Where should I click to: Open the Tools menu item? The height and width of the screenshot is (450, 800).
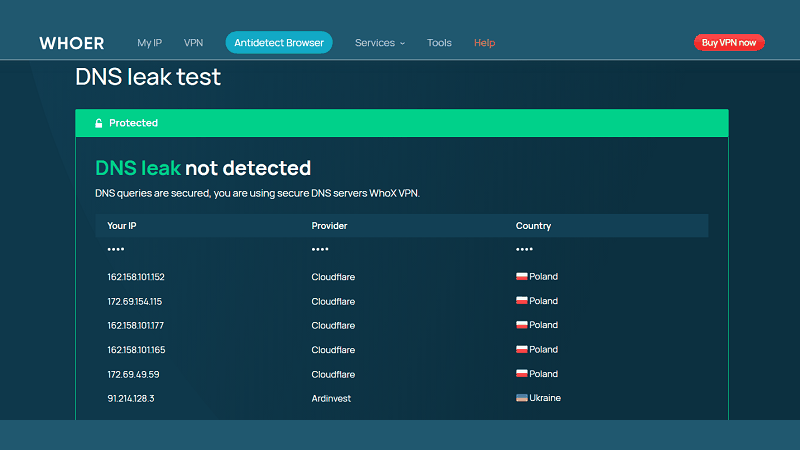click(439, 43)
